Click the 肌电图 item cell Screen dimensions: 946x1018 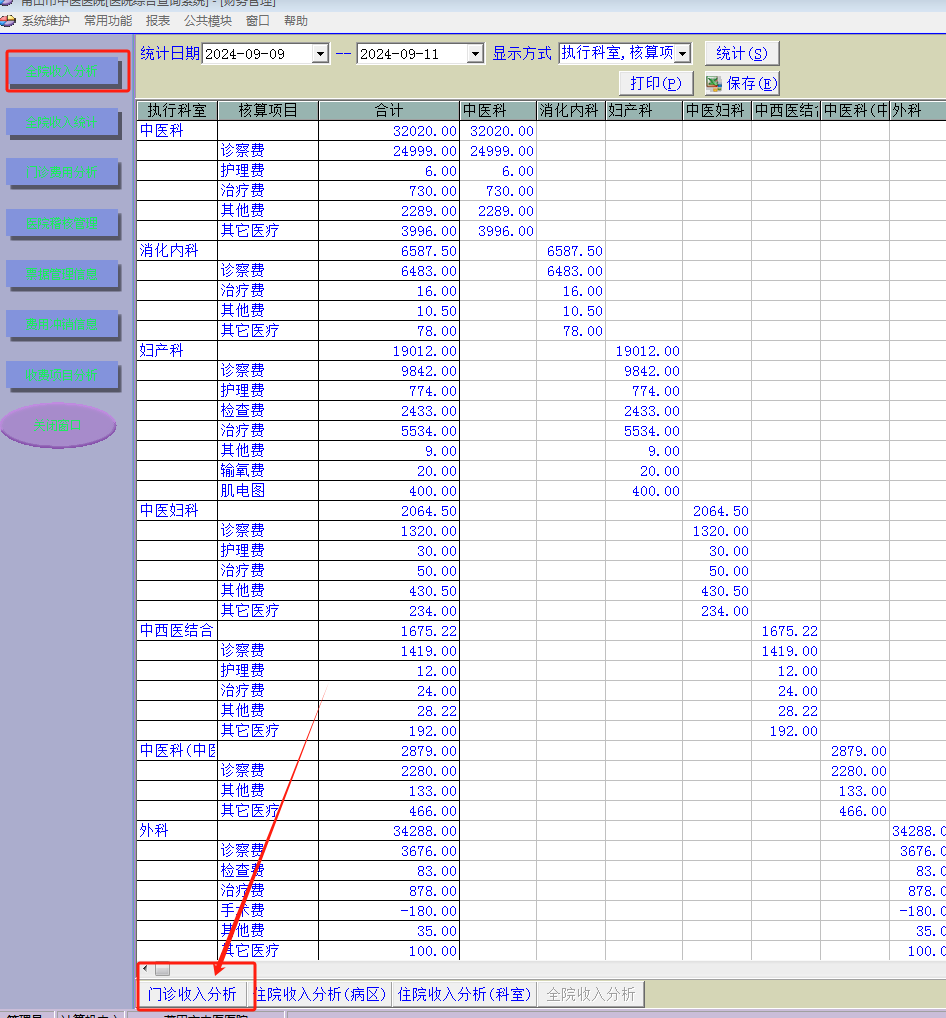(x=268, y=491)
